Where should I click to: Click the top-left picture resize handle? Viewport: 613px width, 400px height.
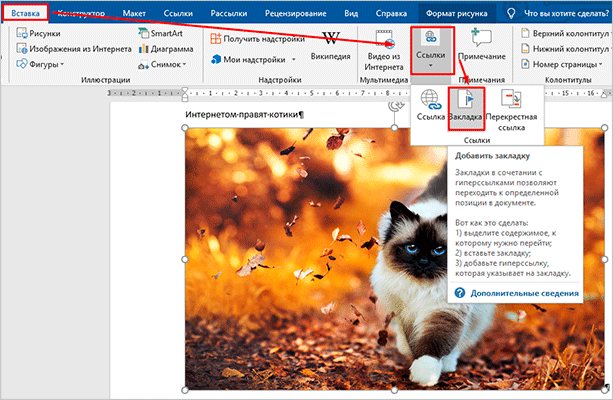(185, 128)
